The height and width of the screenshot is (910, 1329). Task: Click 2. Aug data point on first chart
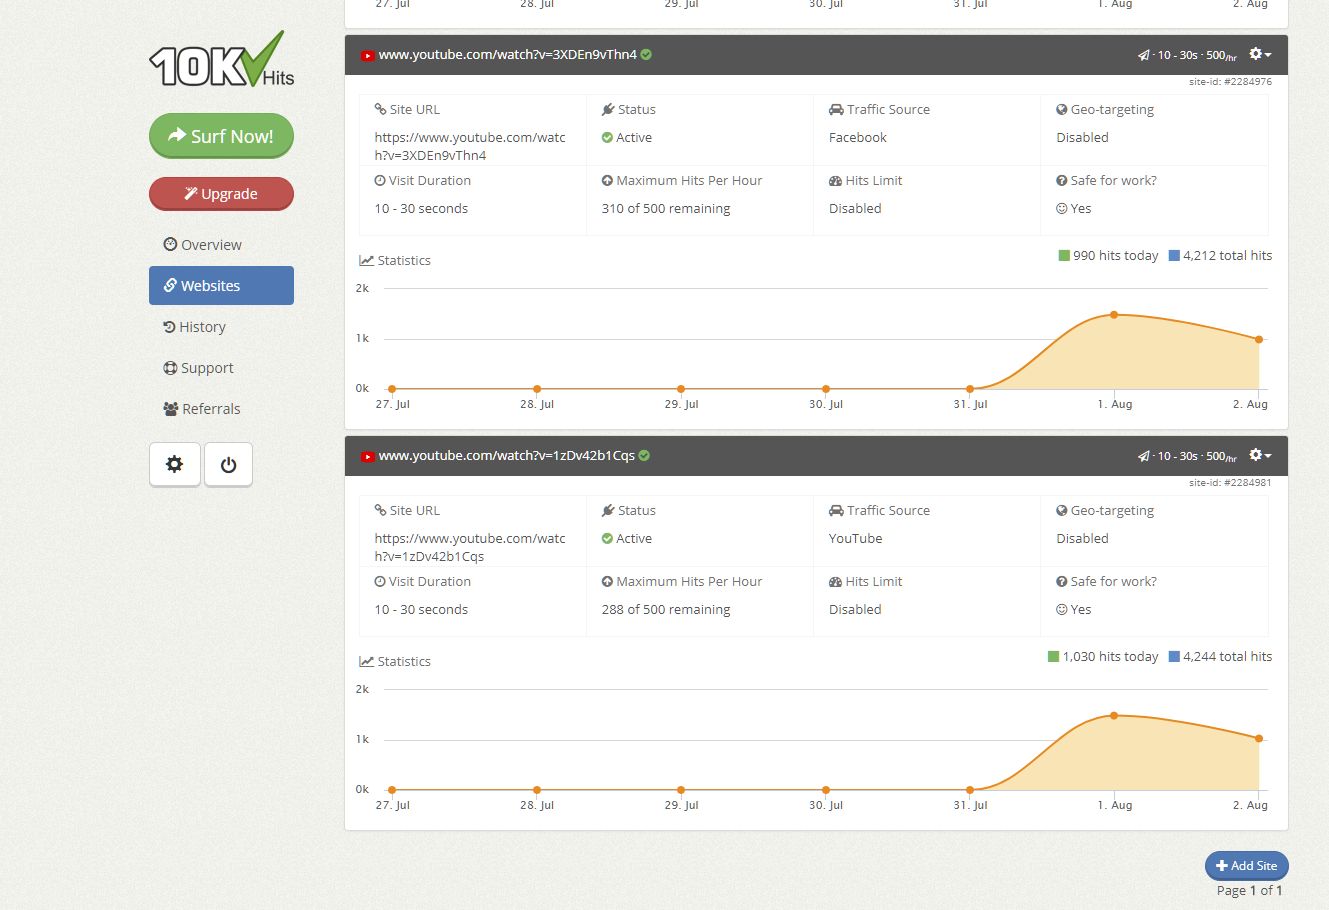click(x=1259, y=340)
